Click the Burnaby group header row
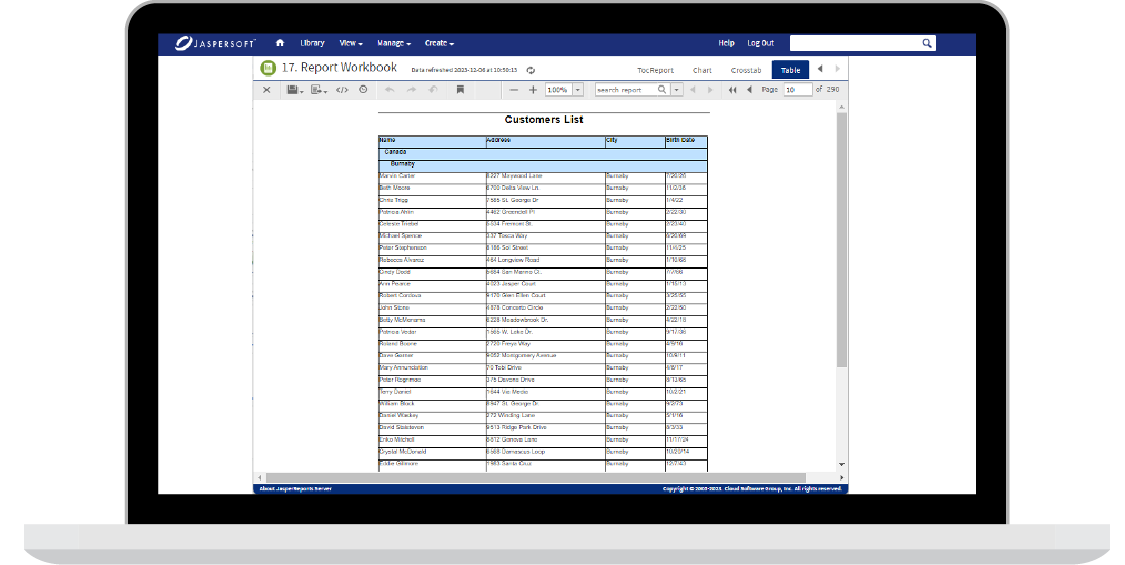 (543, 165)
